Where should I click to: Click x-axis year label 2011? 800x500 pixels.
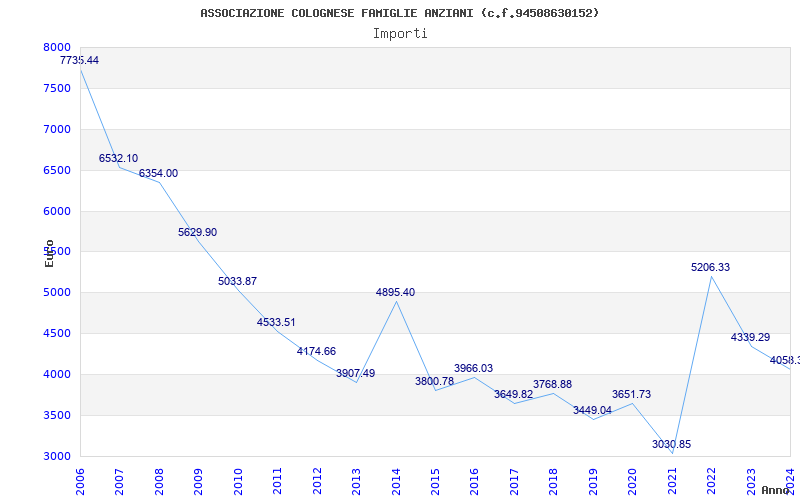click(278, 481)
